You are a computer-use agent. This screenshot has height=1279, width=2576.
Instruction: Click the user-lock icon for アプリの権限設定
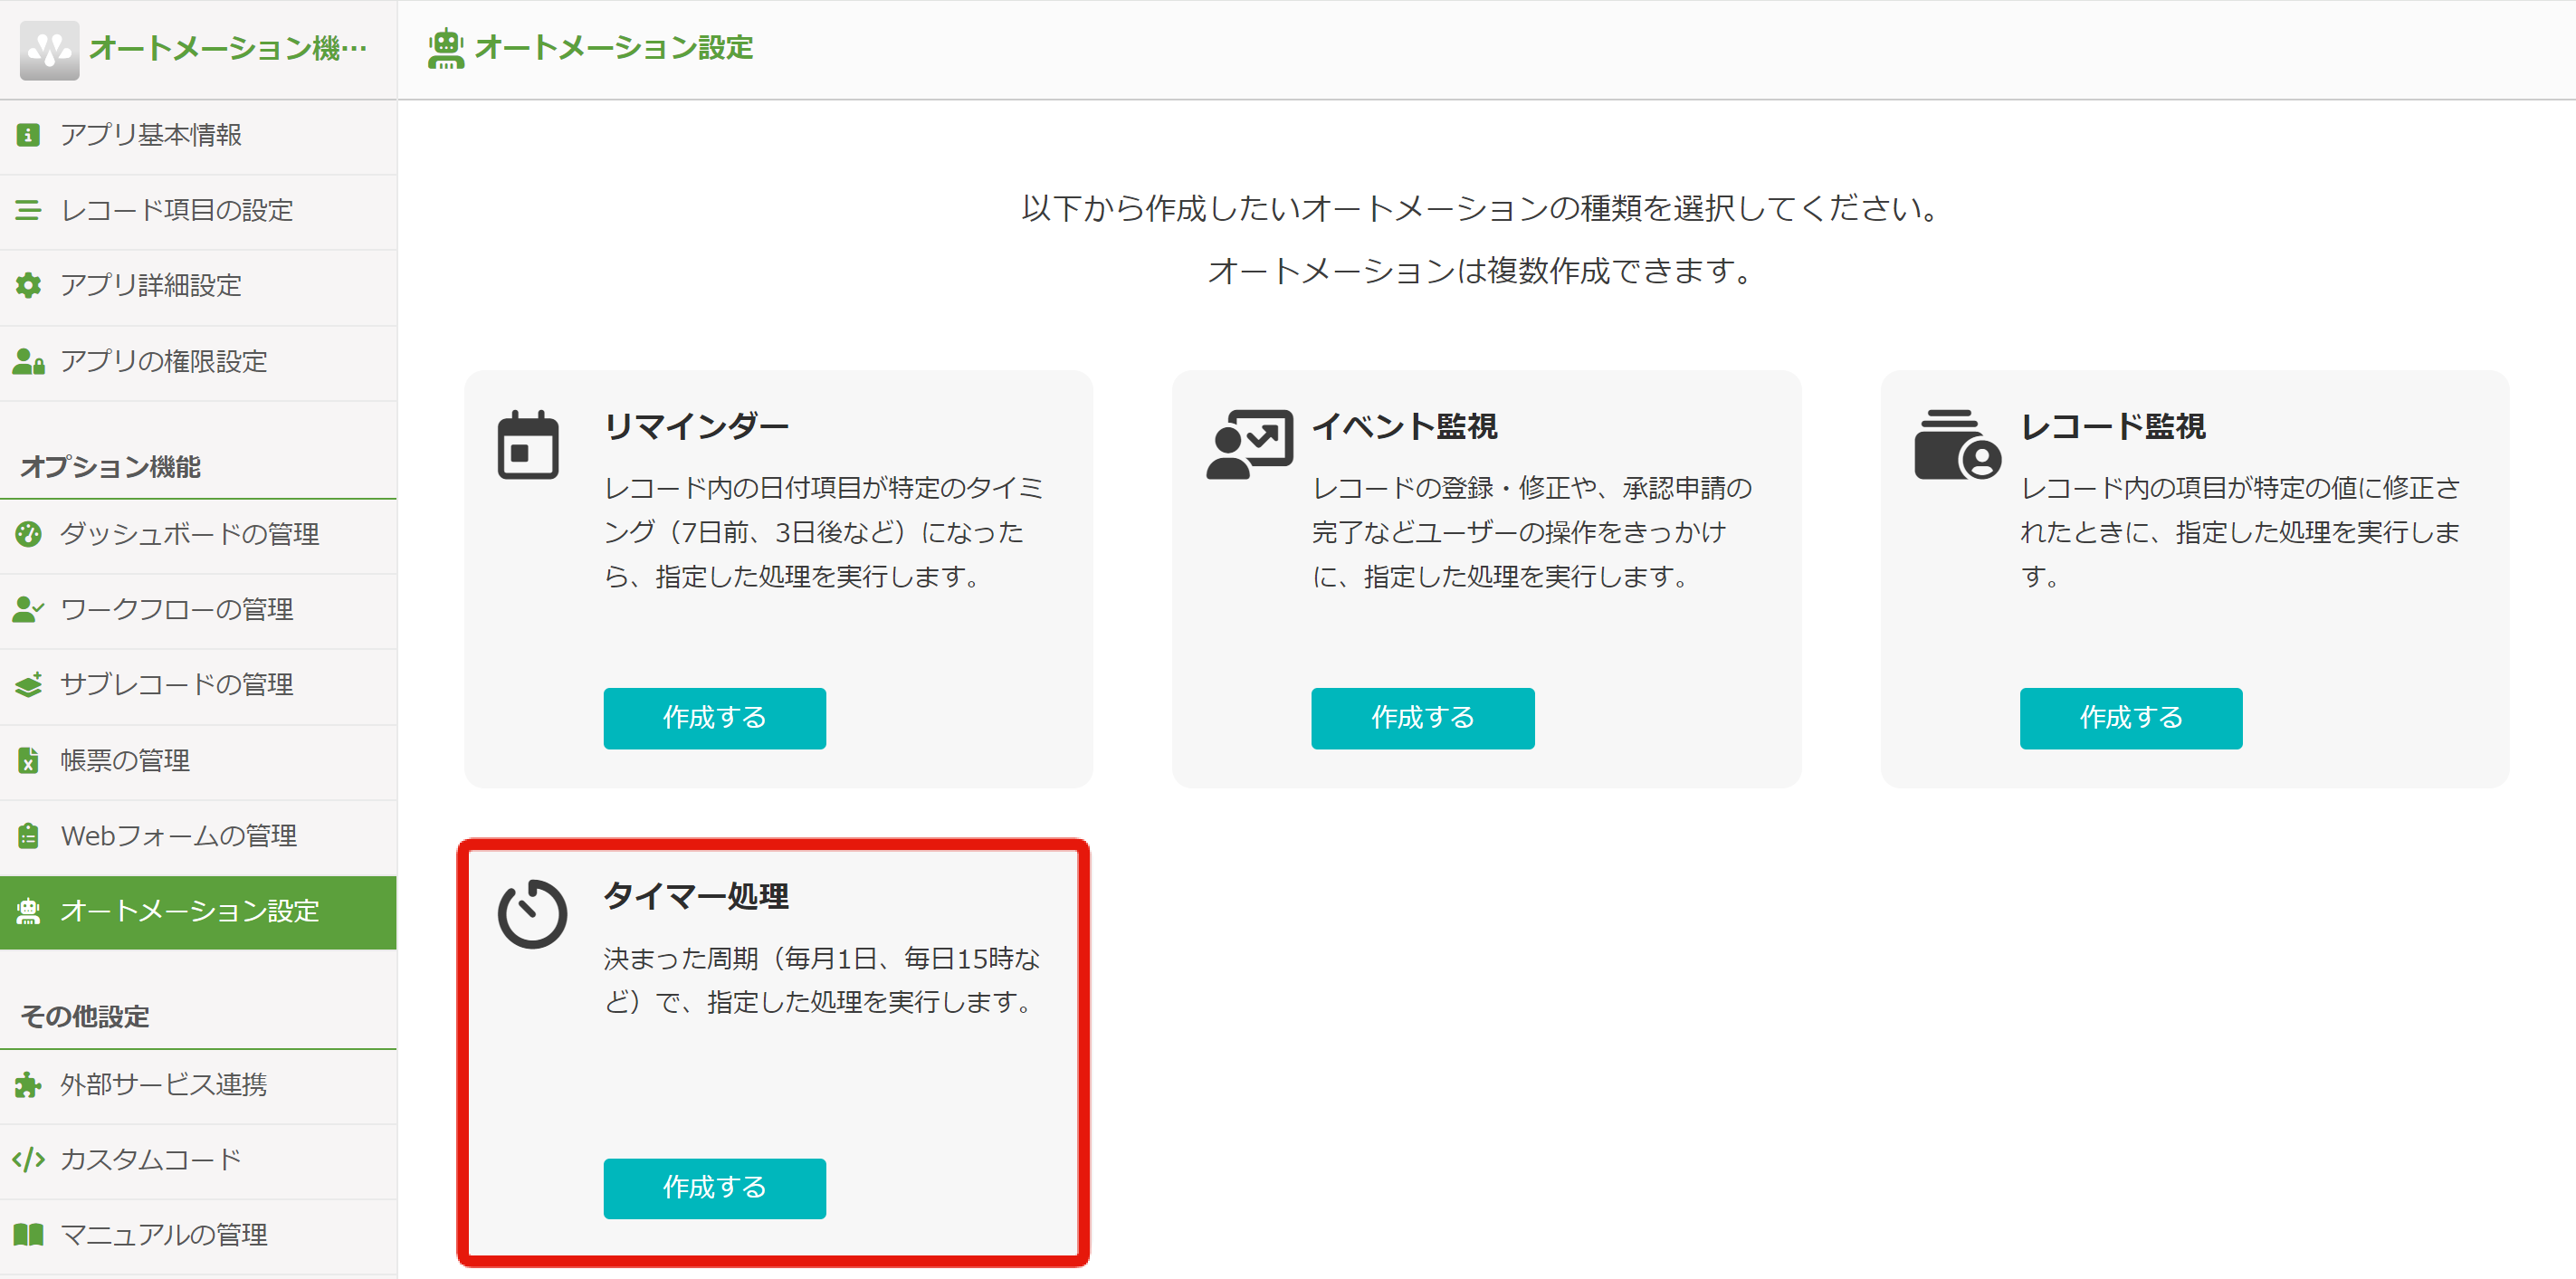point(28,361)
